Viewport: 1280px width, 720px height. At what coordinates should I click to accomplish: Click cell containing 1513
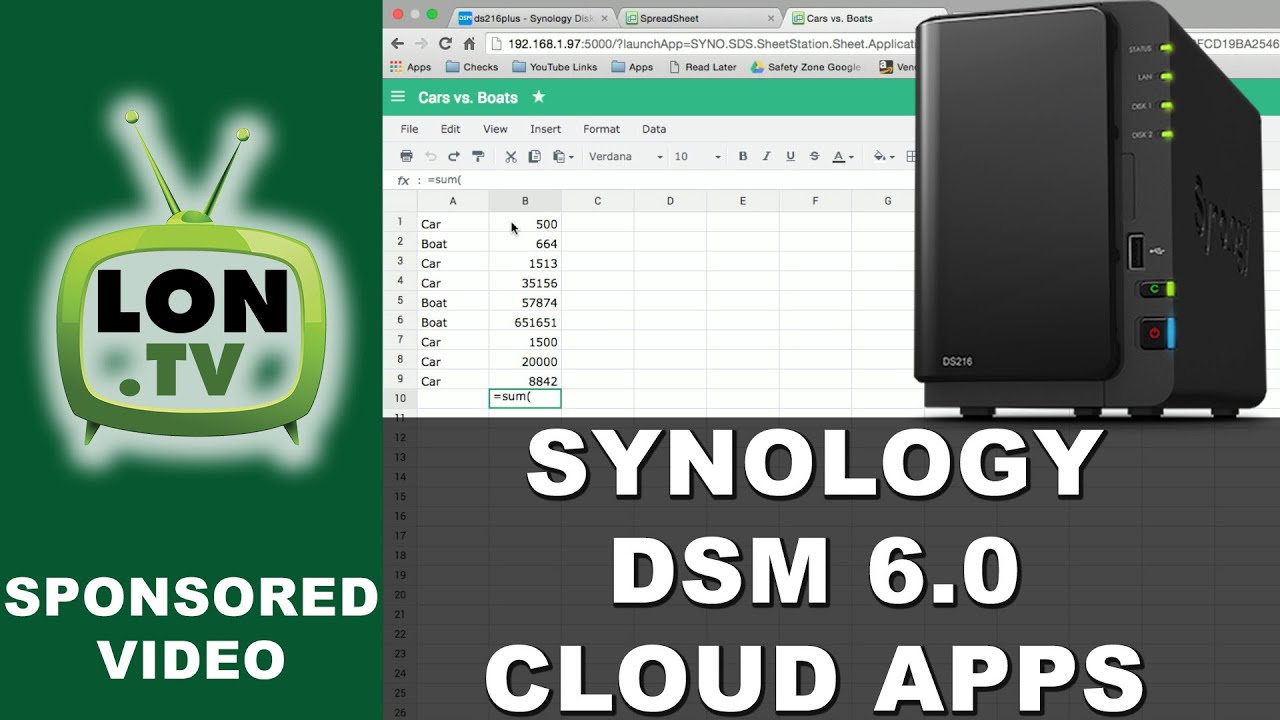[x=525, y=263]
